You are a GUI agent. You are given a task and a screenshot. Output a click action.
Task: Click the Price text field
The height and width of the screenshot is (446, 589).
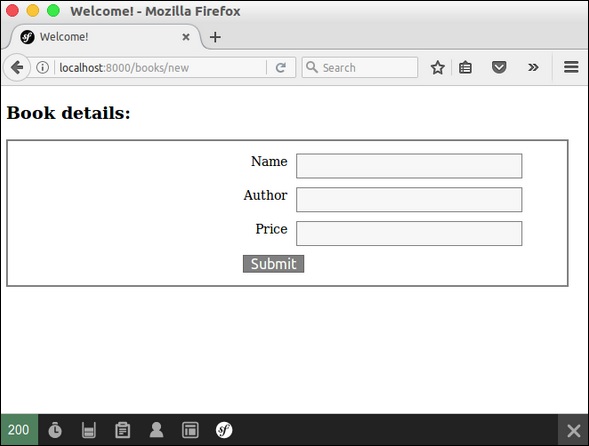(x=409, y=233)
